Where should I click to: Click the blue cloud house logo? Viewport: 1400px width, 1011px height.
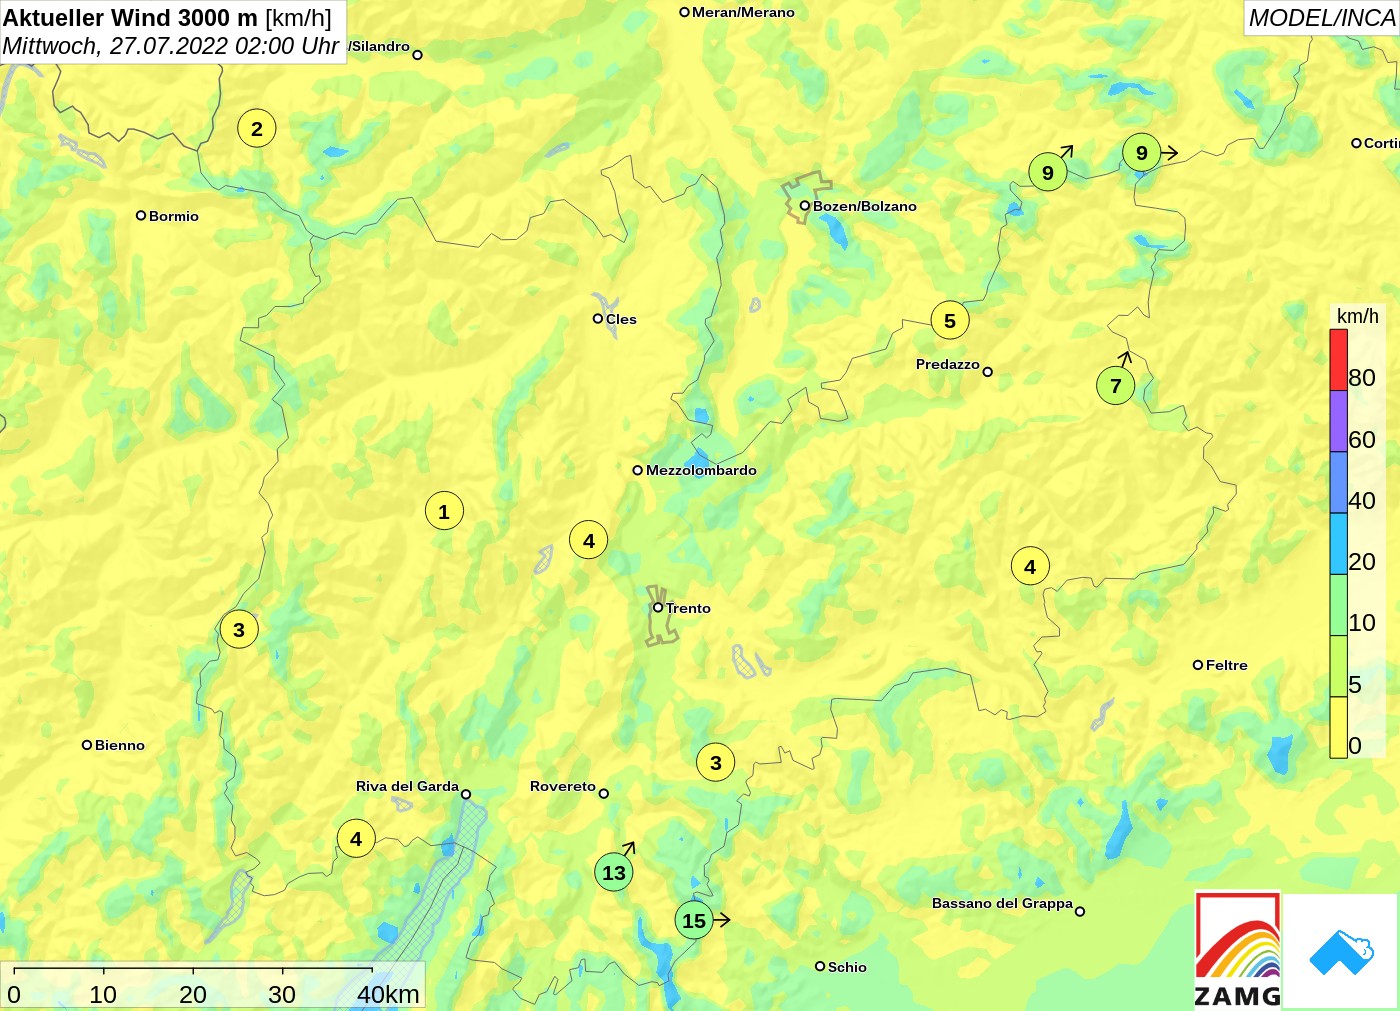click(1340, 952)
